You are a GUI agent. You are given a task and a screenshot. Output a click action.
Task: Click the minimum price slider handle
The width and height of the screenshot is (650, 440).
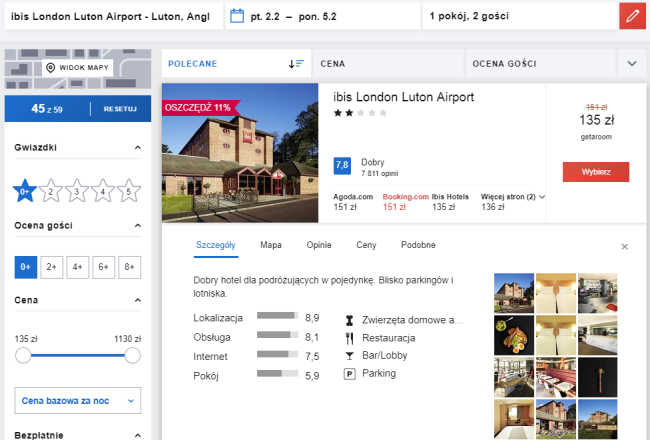click(x=23, y=356)
